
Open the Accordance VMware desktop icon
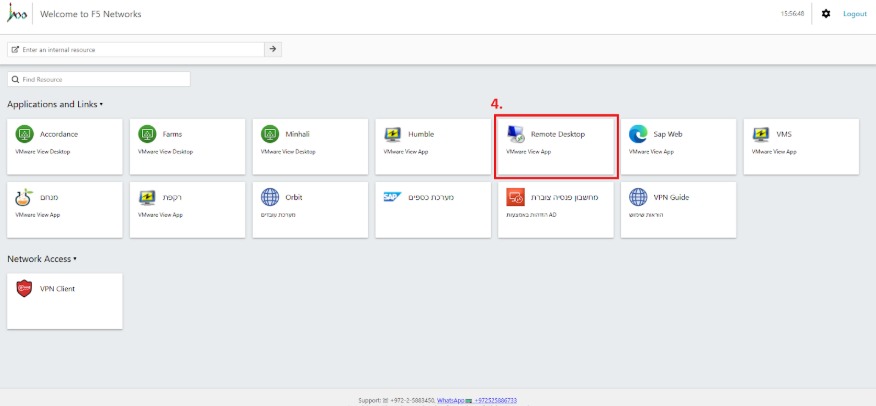(x=25, y=134)
